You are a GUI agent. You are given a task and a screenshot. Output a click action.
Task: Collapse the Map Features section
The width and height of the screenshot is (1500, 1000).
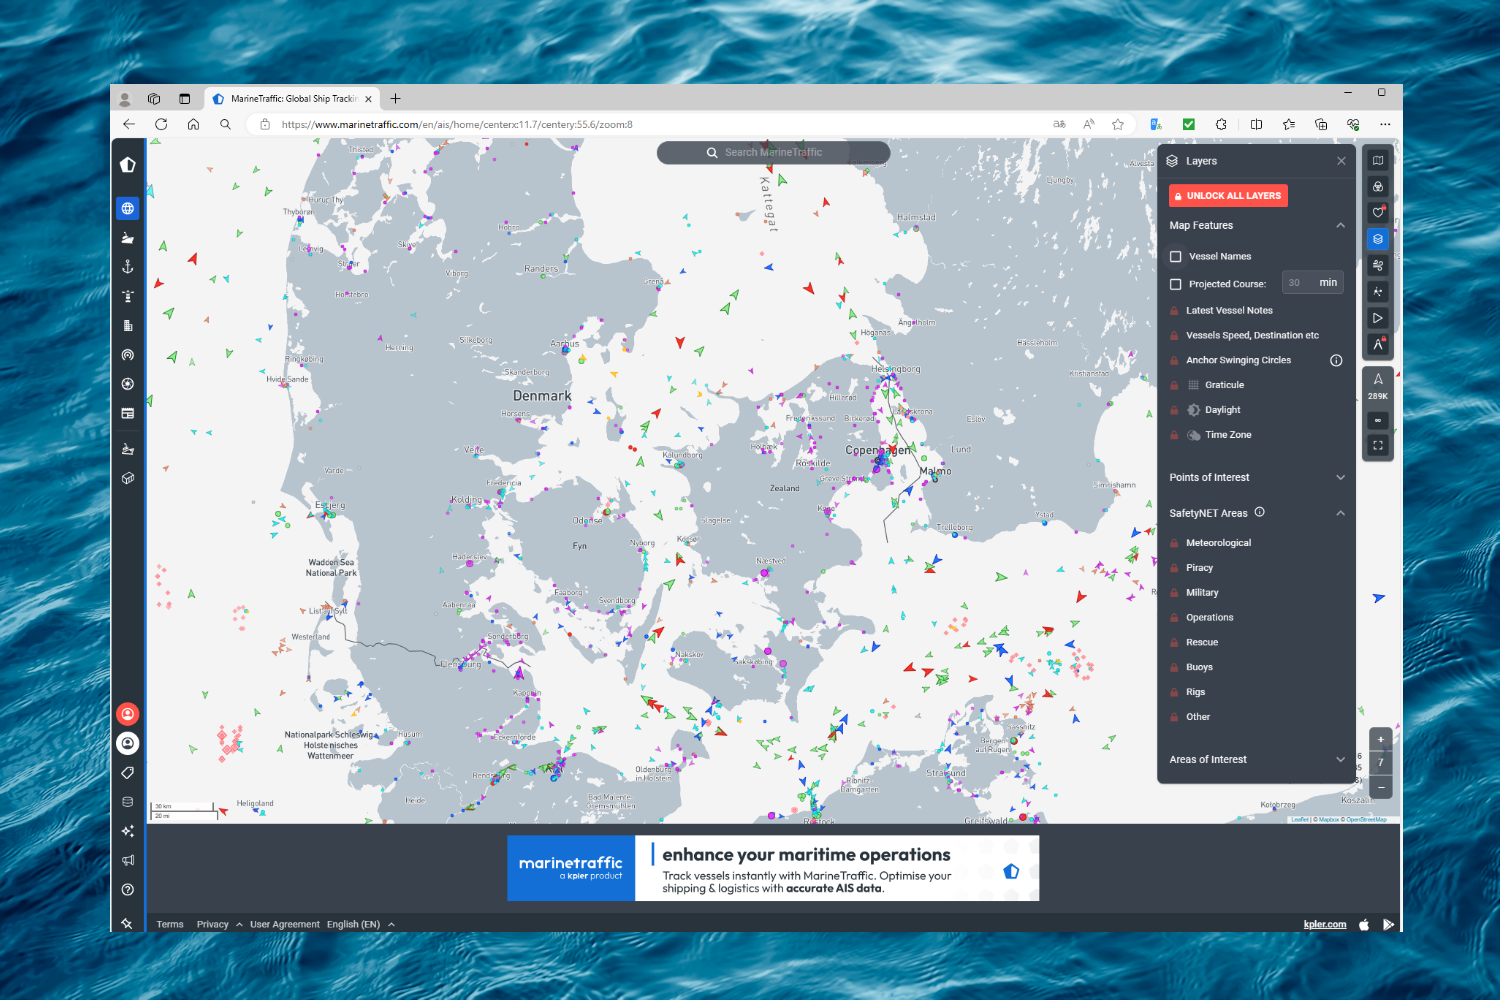pyautogui.click(x=1340, y=225)
